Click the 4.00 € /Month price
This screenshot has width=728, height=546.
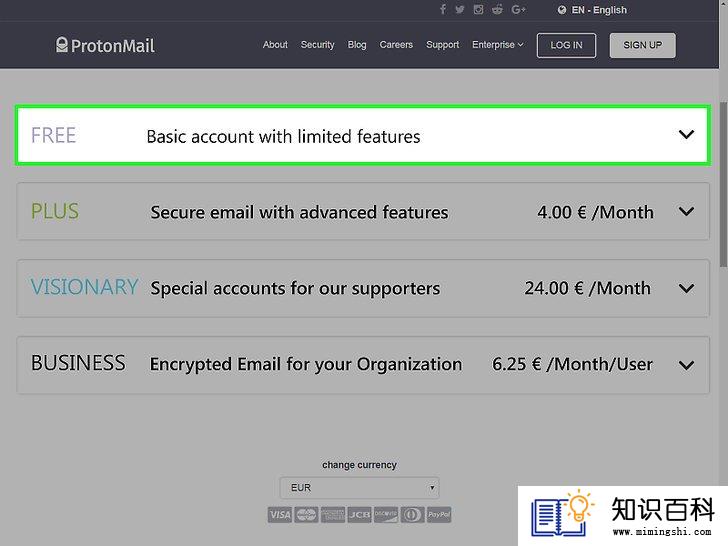point(596,212)
